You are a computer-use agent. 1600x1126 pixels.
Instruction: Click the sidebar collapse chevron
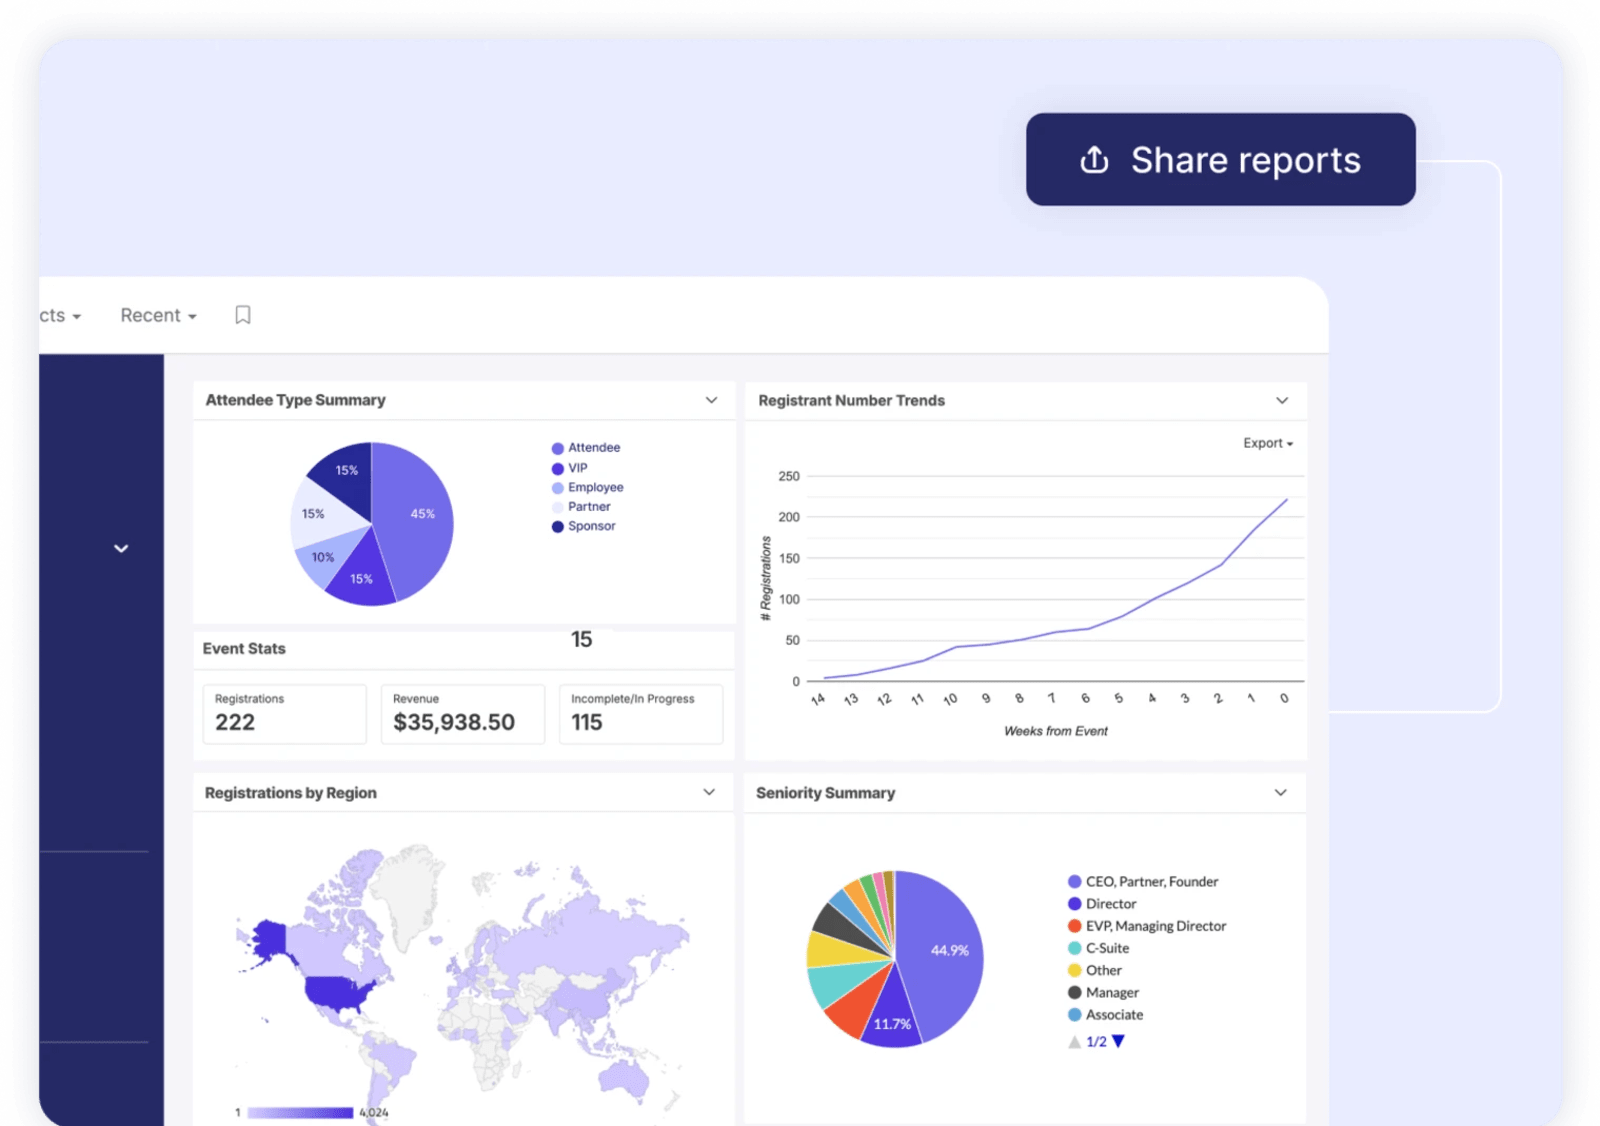click(x=120, y=549)
